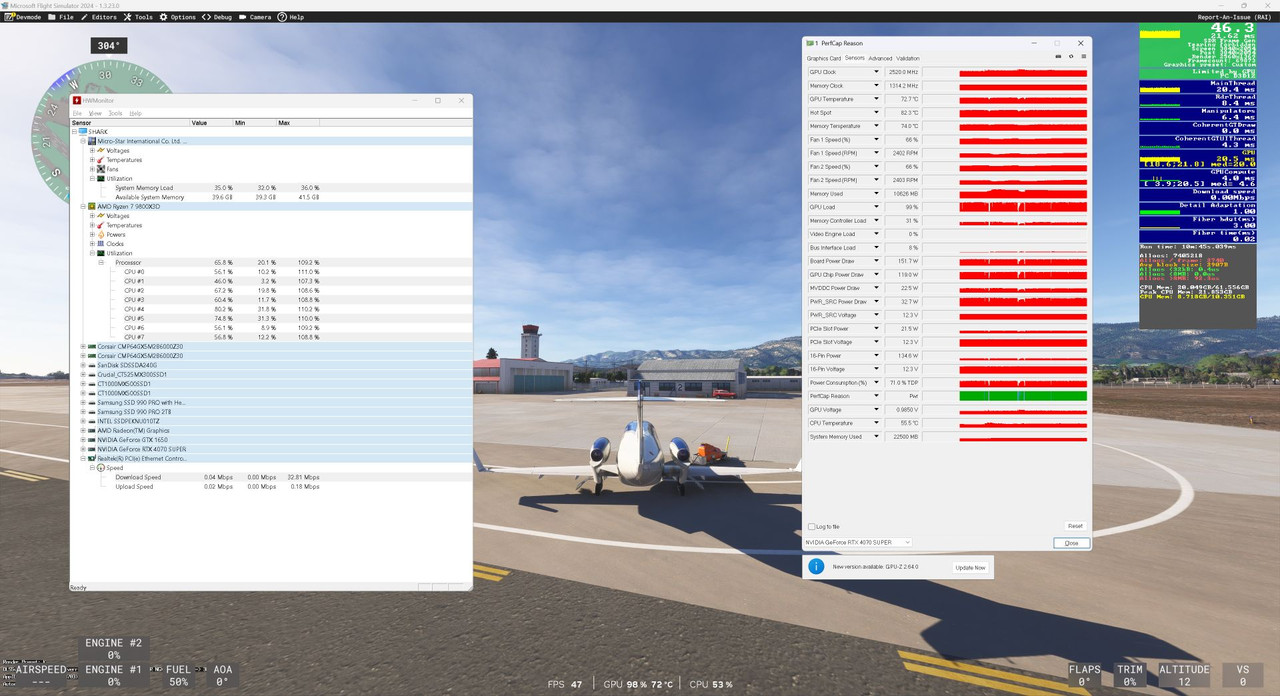Open the HWMonitor File menu
This screenshot has height=696, width=1280.
tap(76, 113)
